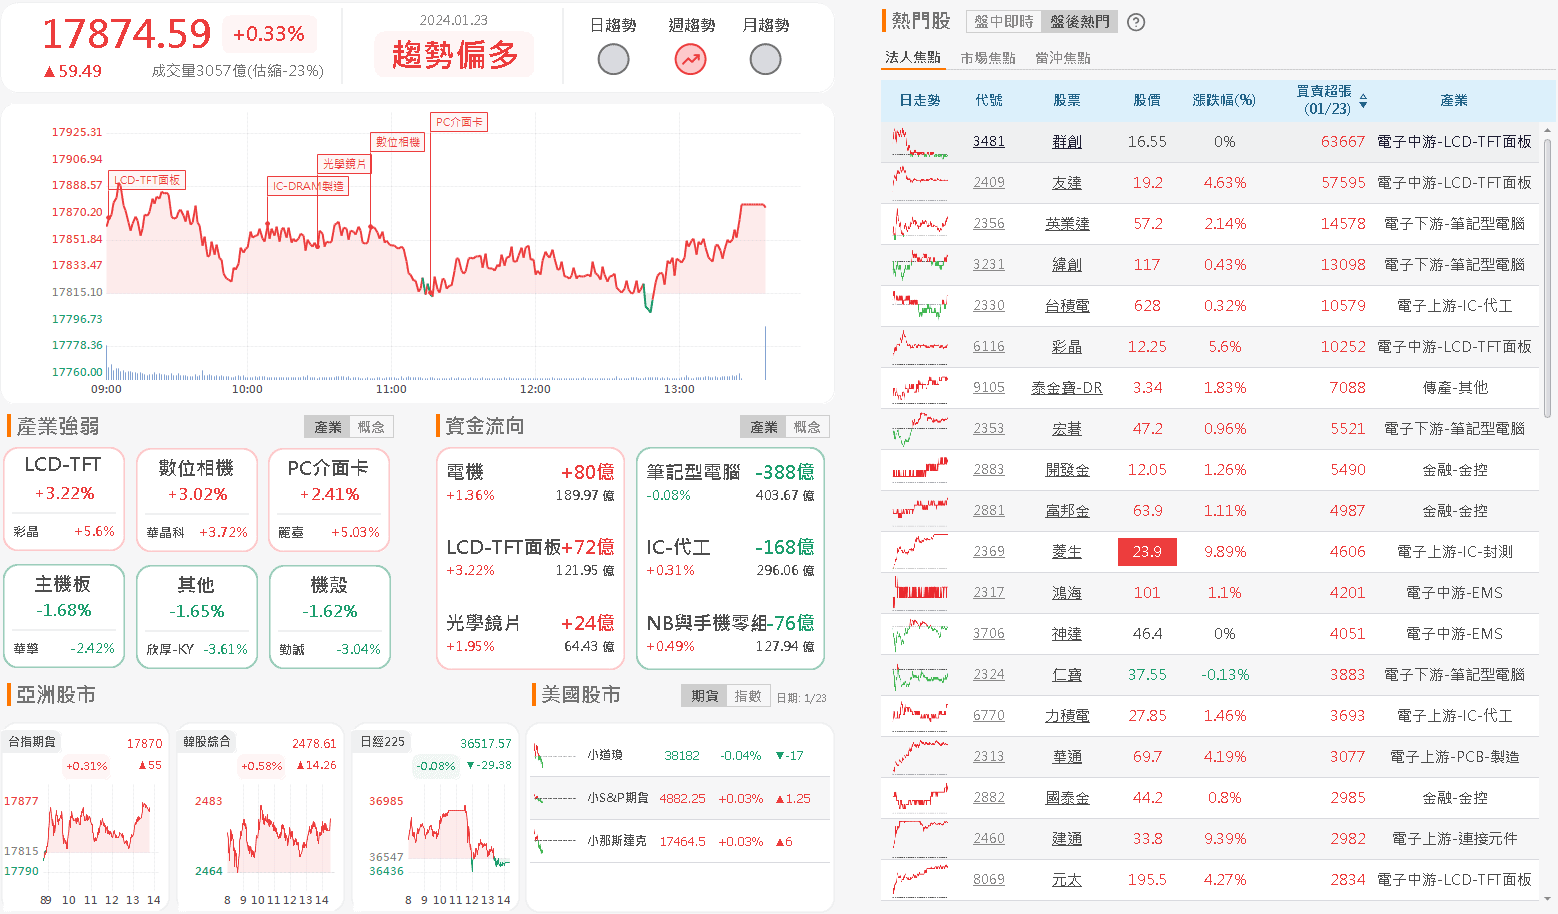
Task: Click IC-代工 -168億 fund outflow entry
Action: coord(730,558)
